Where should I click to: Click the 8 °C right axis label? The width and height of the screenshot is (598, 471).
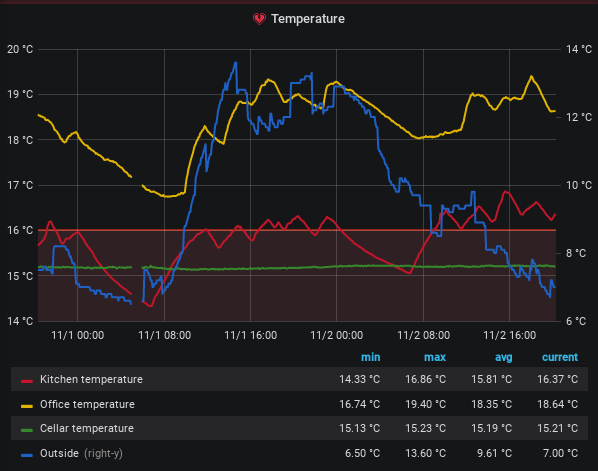click(x=576, y=253)
